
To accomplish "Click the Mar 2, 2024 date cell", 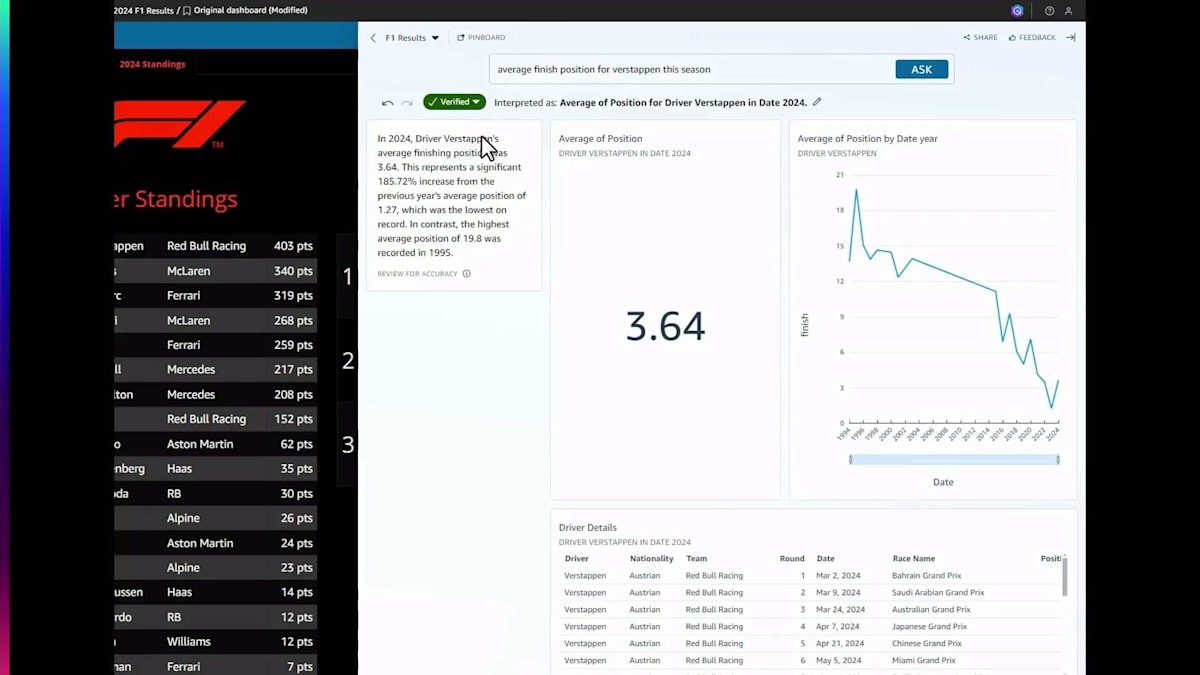I will click(x=838, y=576).
